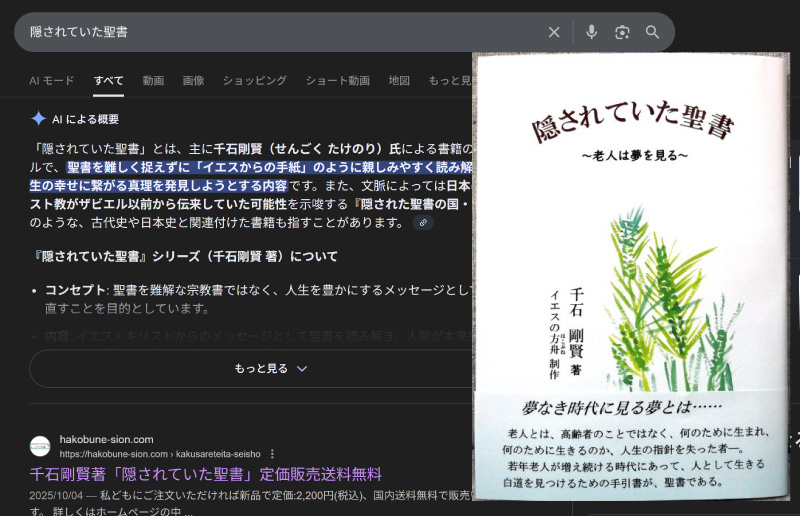800x516 pixels.
Task: Select the すべて tab
Action: coord(108,81)
